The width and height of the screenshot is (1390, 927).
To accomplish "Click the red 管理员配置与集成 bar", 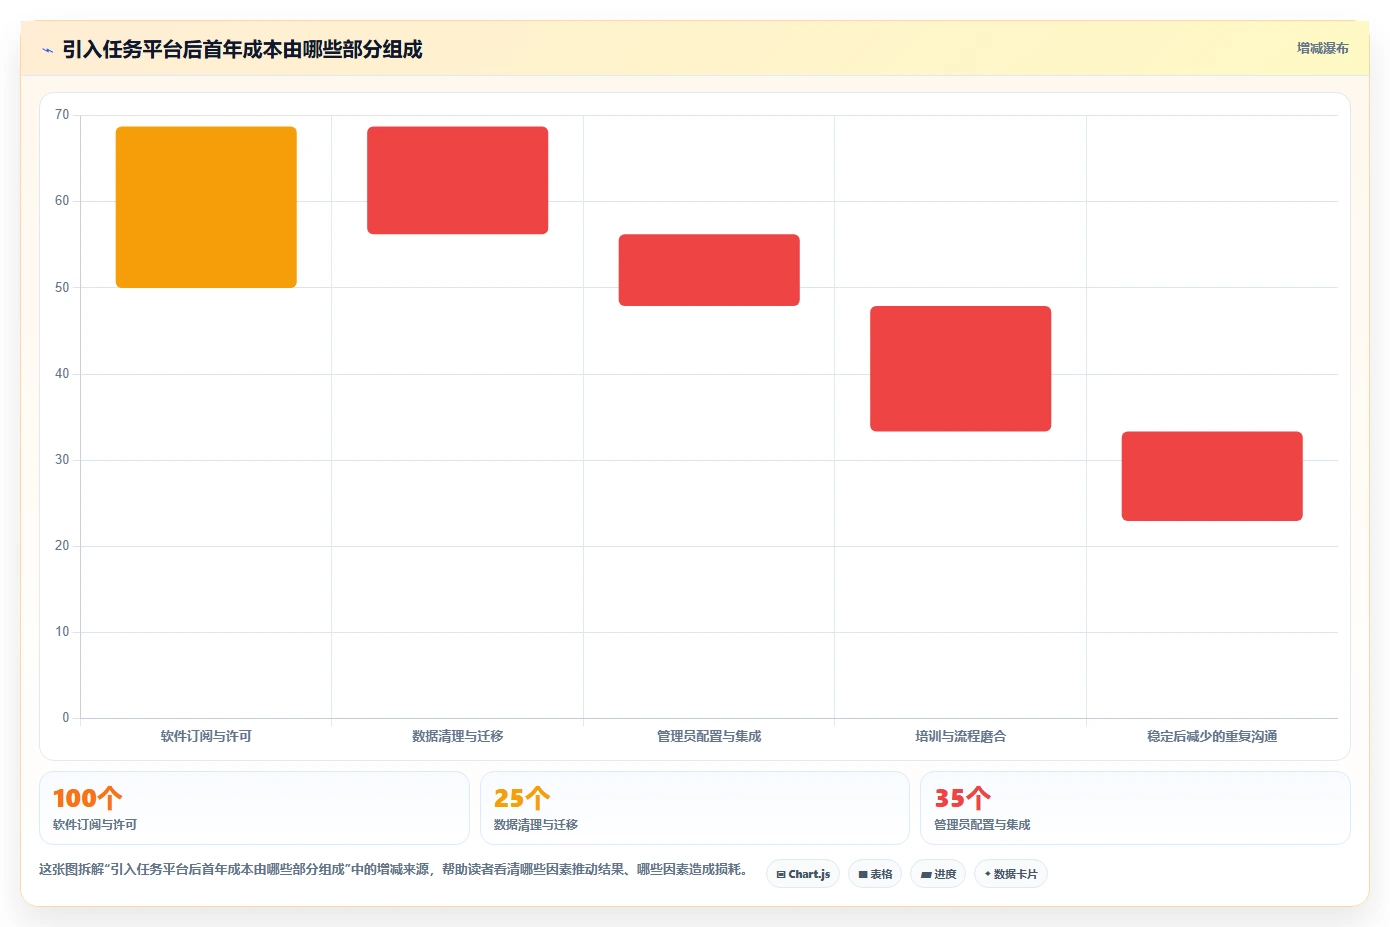I will tap(709, 270).
